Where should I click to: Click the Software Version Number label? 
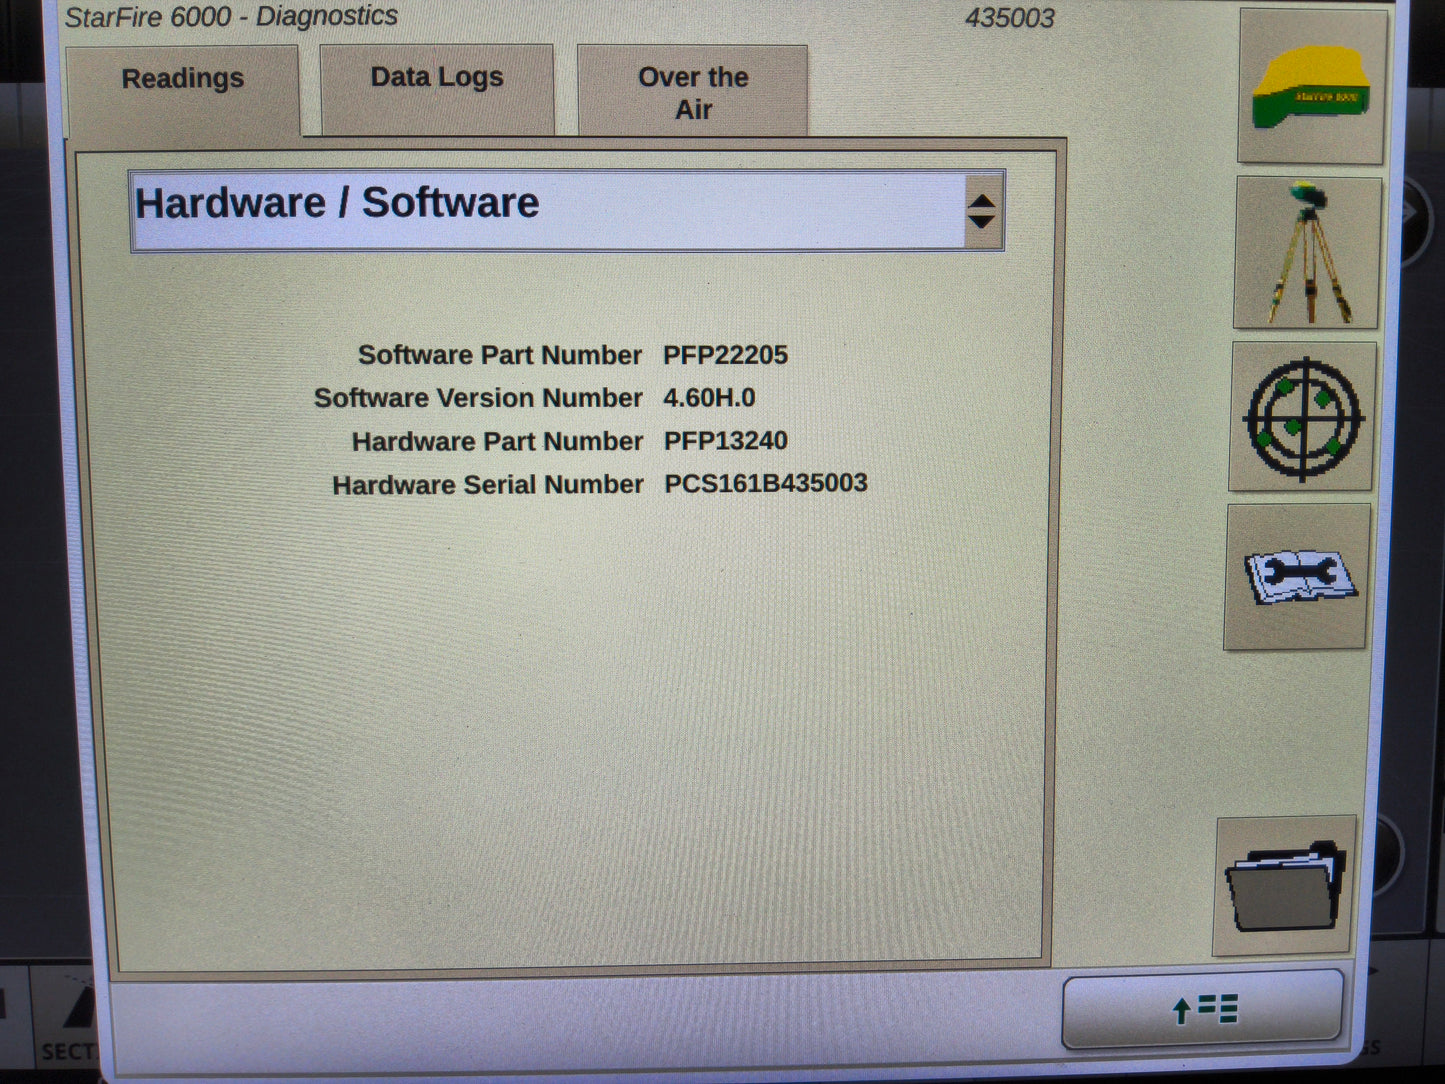click(x=478, y=398)
